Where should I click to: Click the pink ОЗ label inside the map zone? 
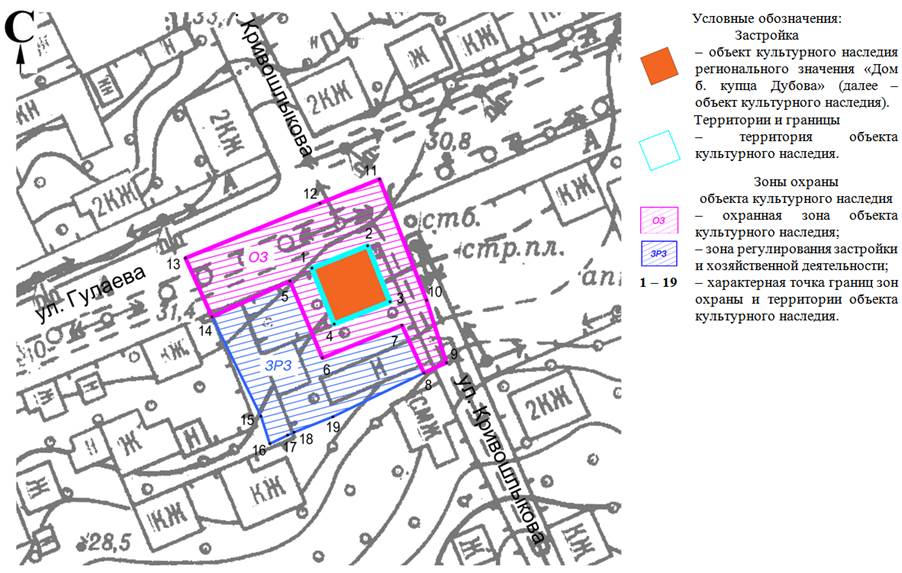tap(260, 257)
